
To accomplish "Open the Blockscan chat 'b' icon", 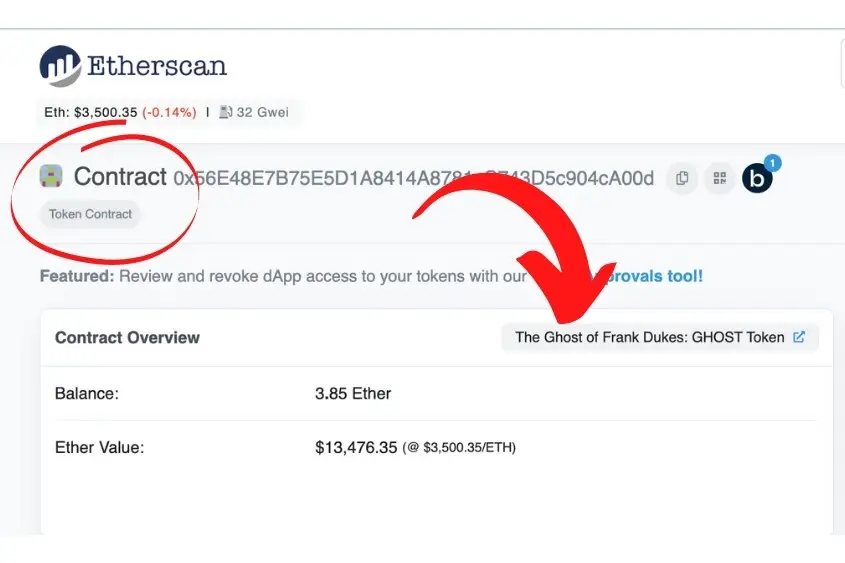I will (x=757, y=178).
